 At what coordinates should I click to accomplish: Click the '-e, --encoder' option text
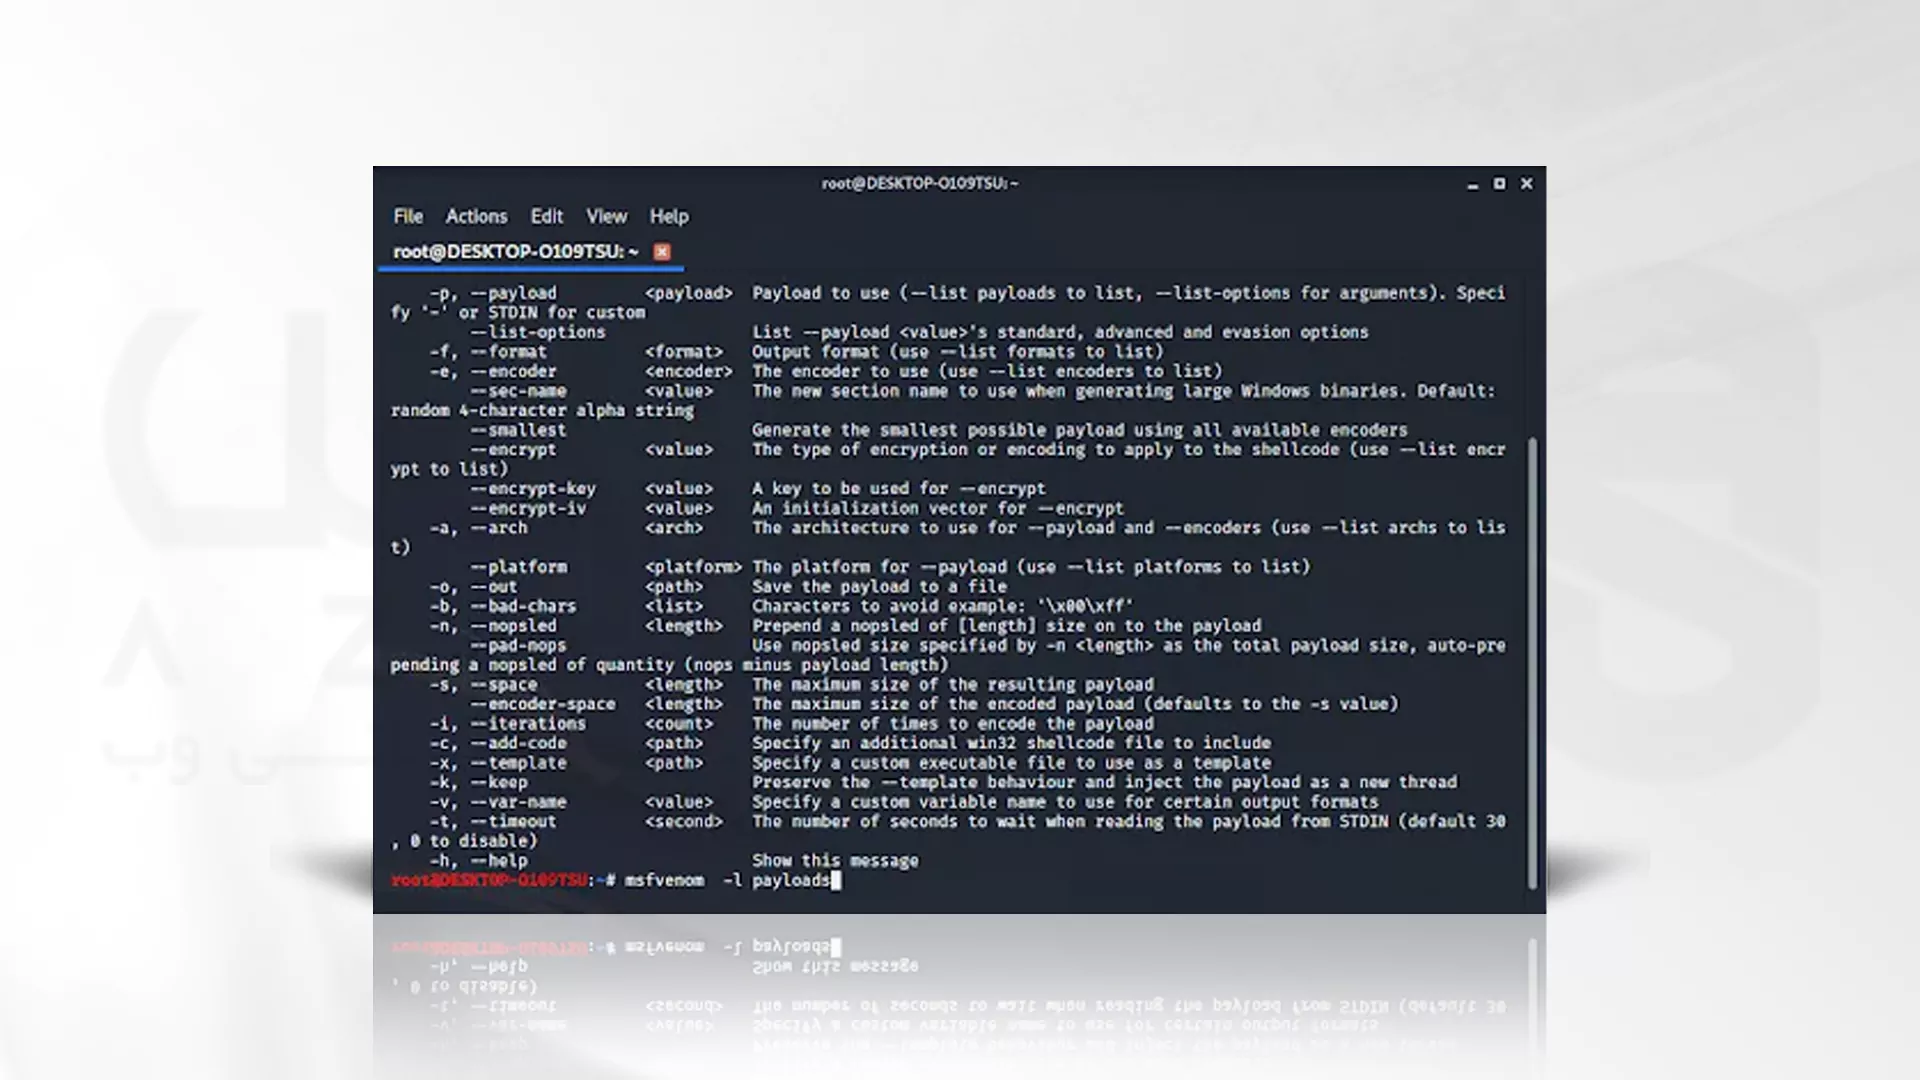click(493, 371)
